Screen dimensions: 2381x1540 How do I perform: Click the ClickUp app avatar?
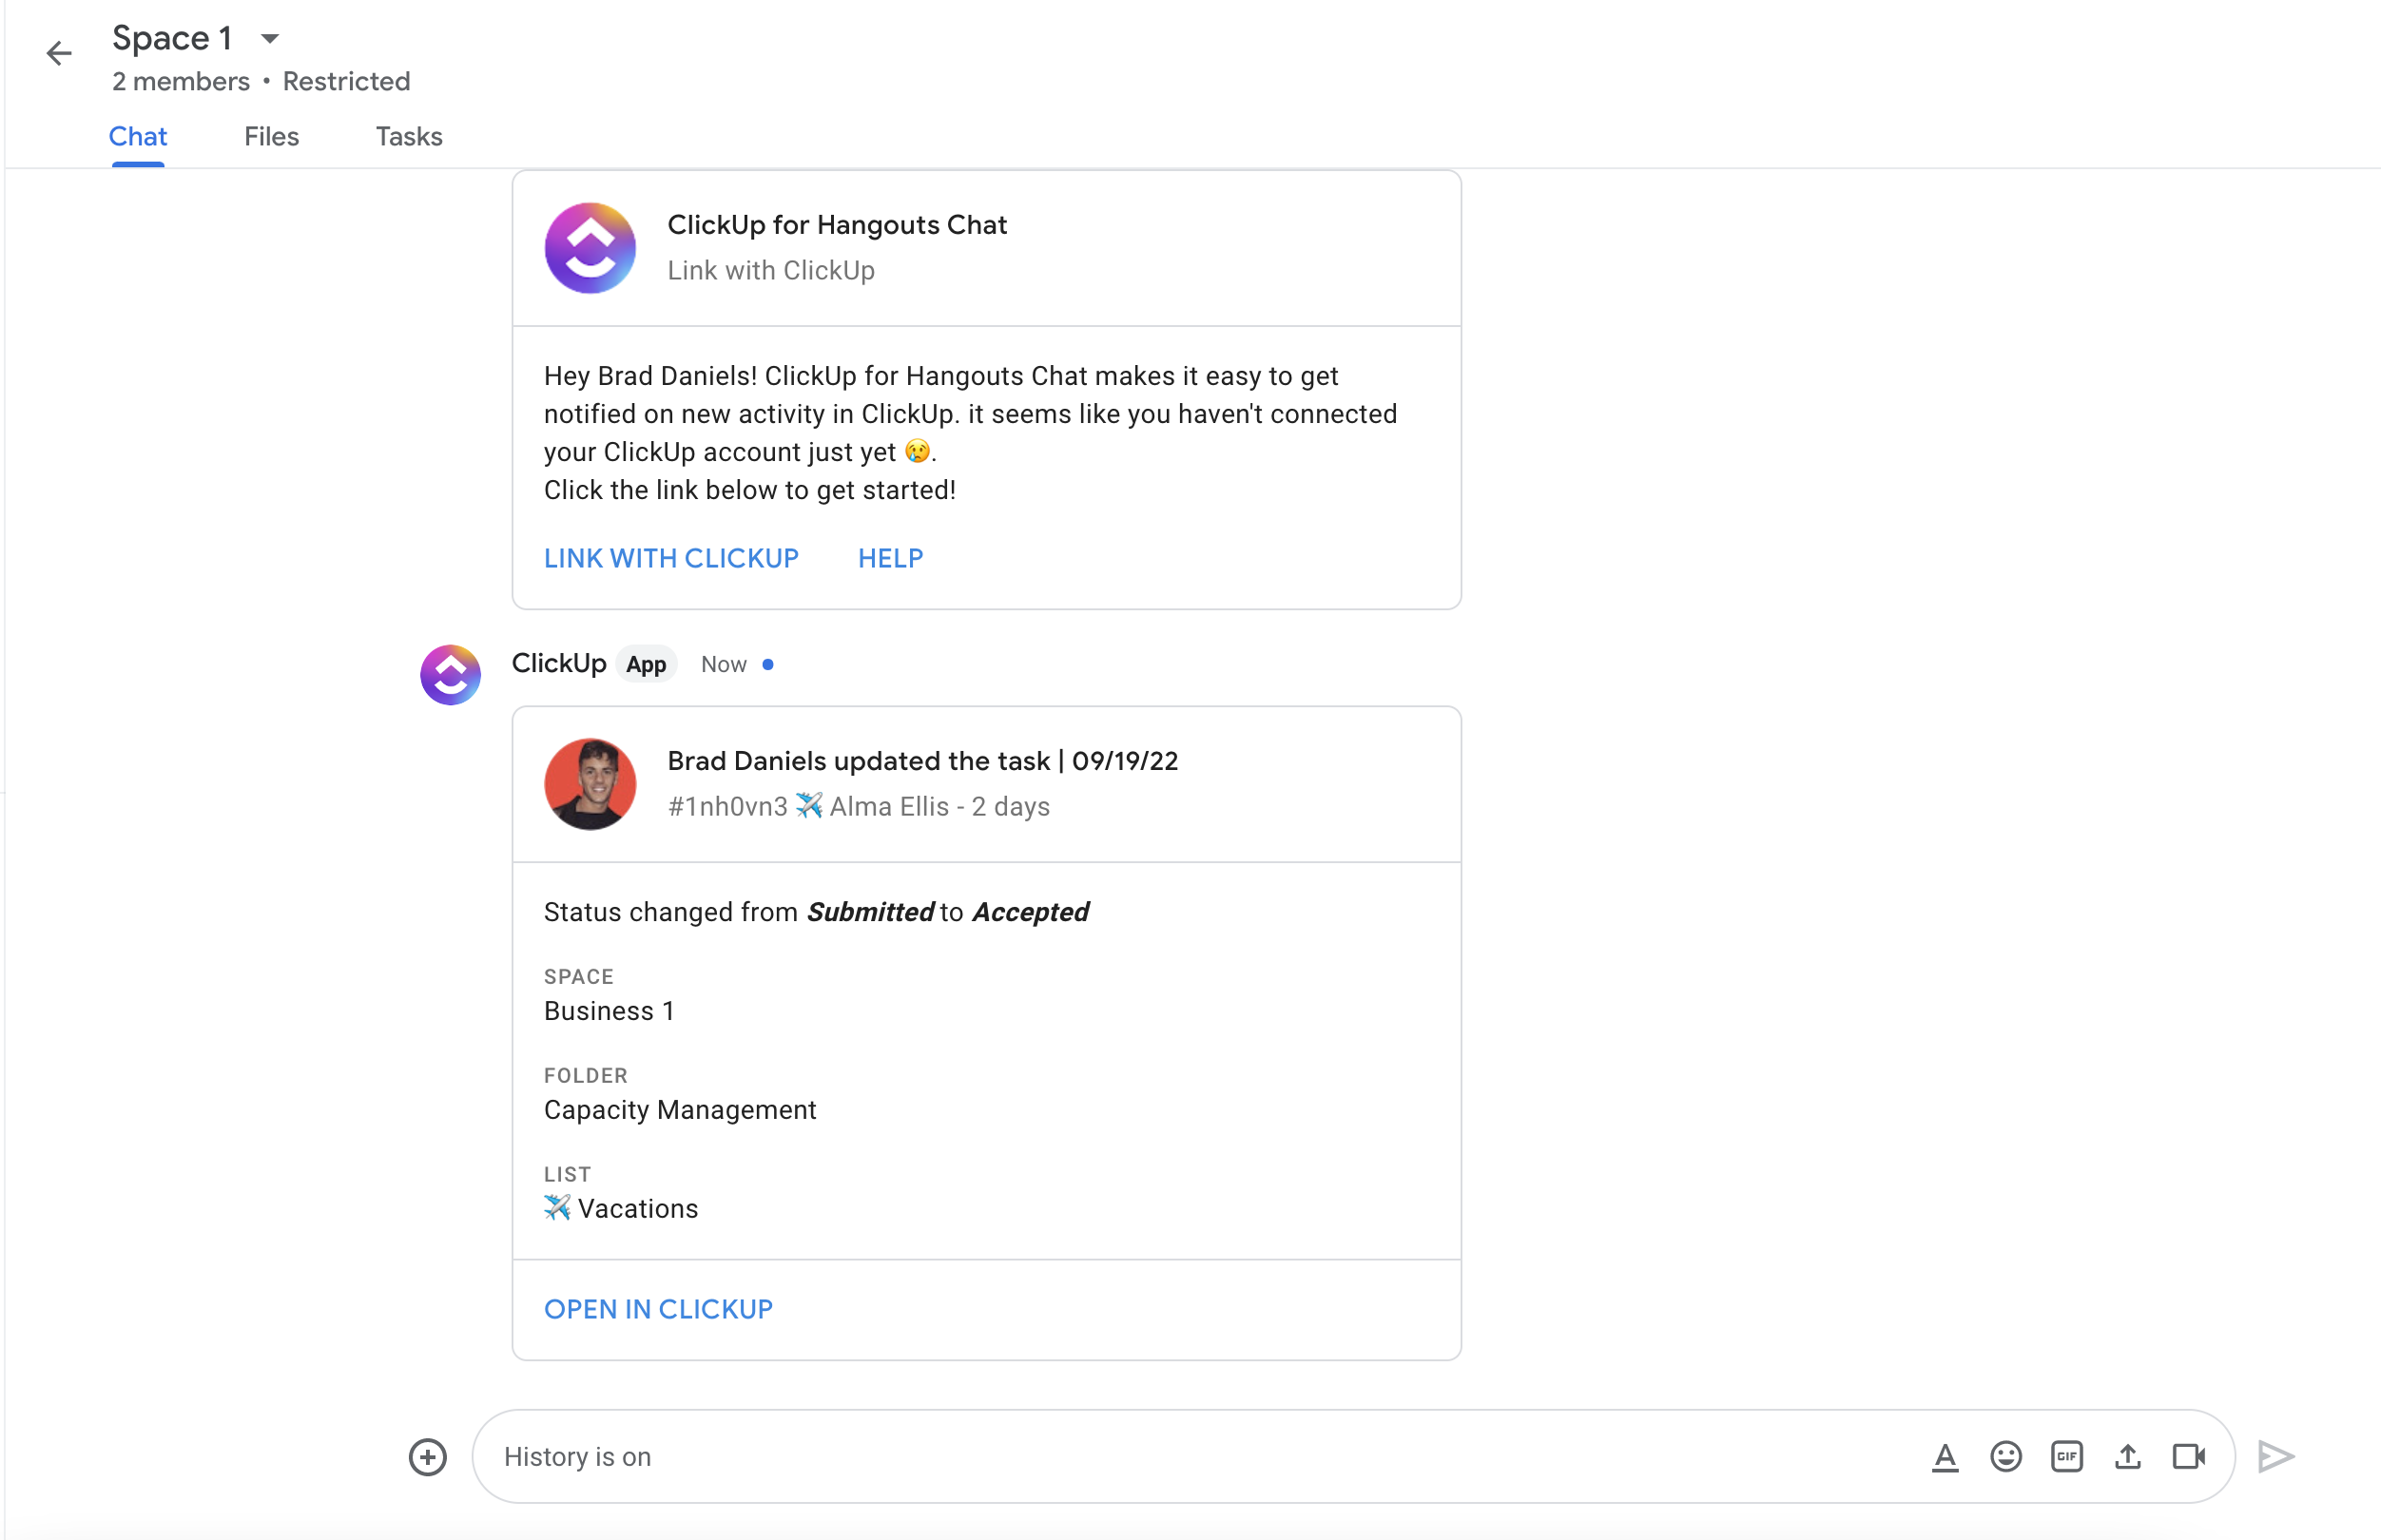coord(450,675)
